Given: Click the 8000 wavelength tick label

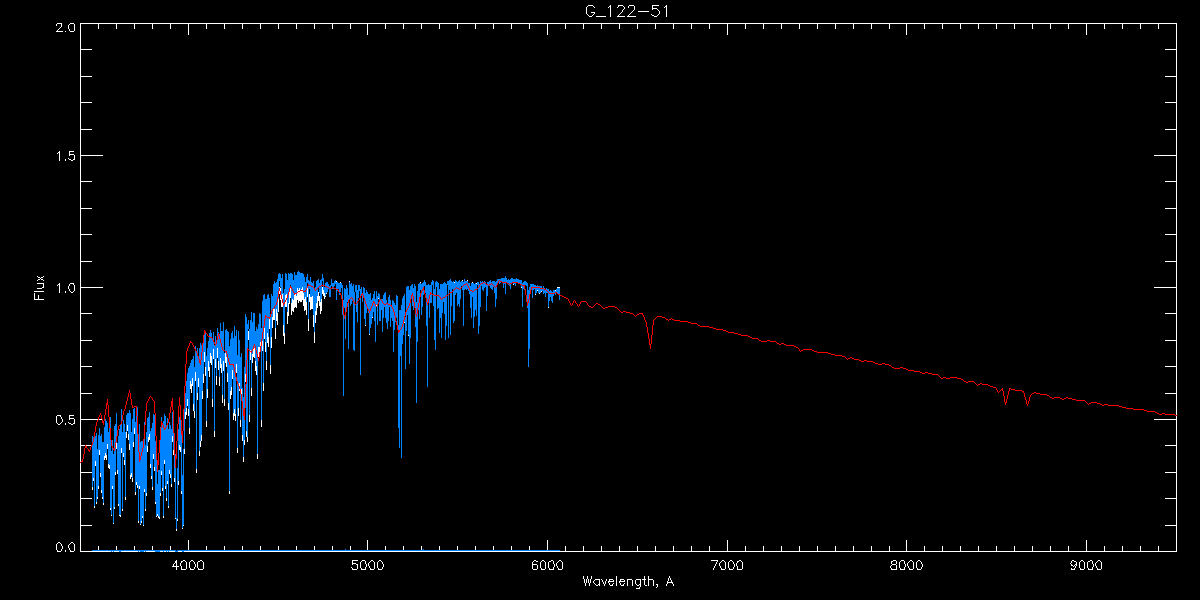Looking at the screenshot, I should (x=906, y=566).
